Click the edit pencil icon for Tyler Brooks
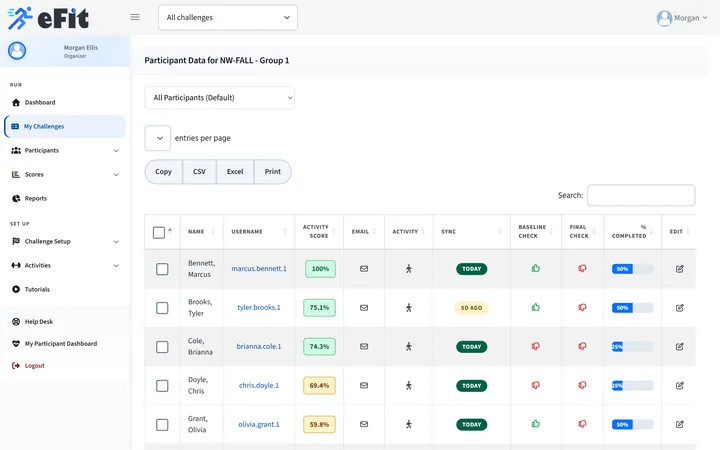 pyautogui.click(x=680, y=308)
